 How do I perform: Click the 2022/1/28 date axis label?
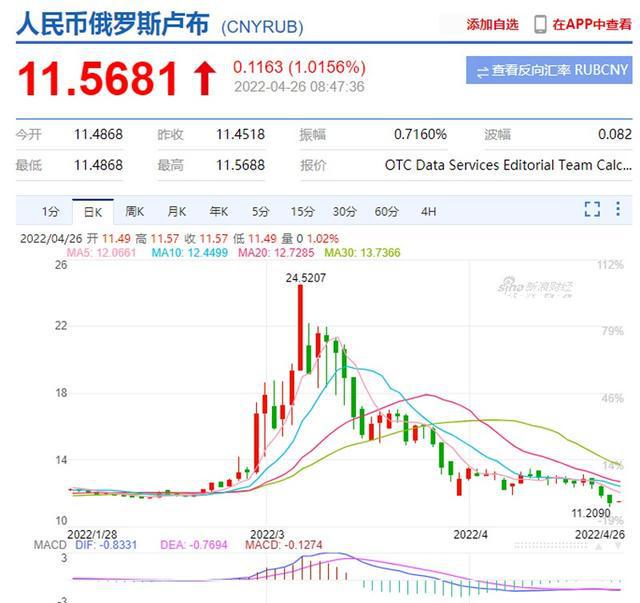(92, 534)
